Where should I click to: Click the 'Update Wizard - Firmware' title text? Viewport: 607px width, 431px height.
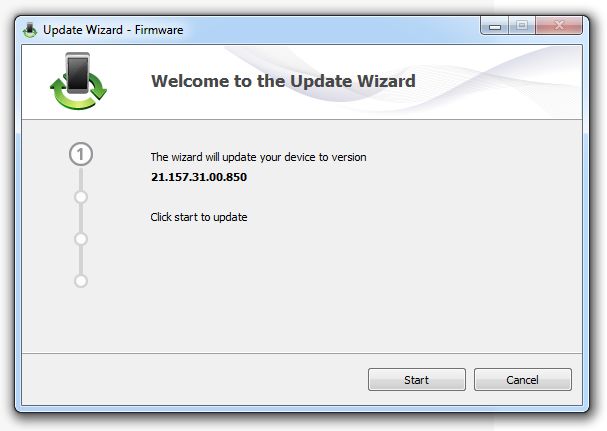point(113,30)
